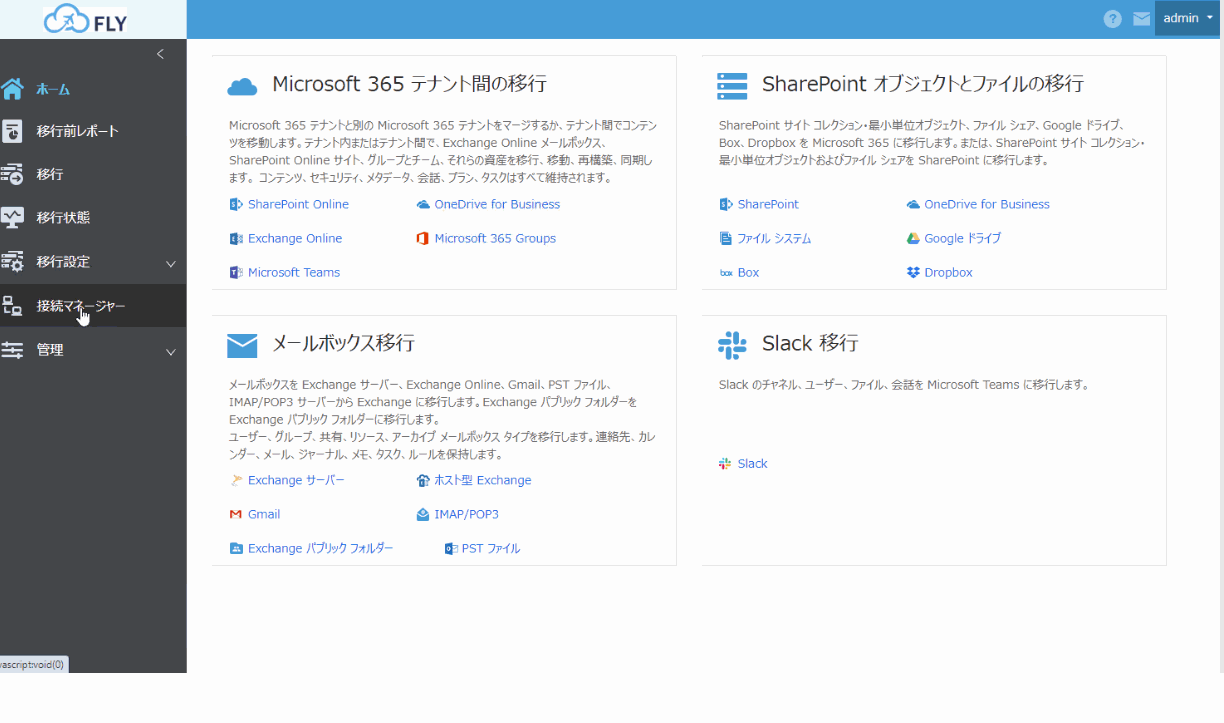
Task: Open ホーム in the sidebar
Action: point(53,89)
